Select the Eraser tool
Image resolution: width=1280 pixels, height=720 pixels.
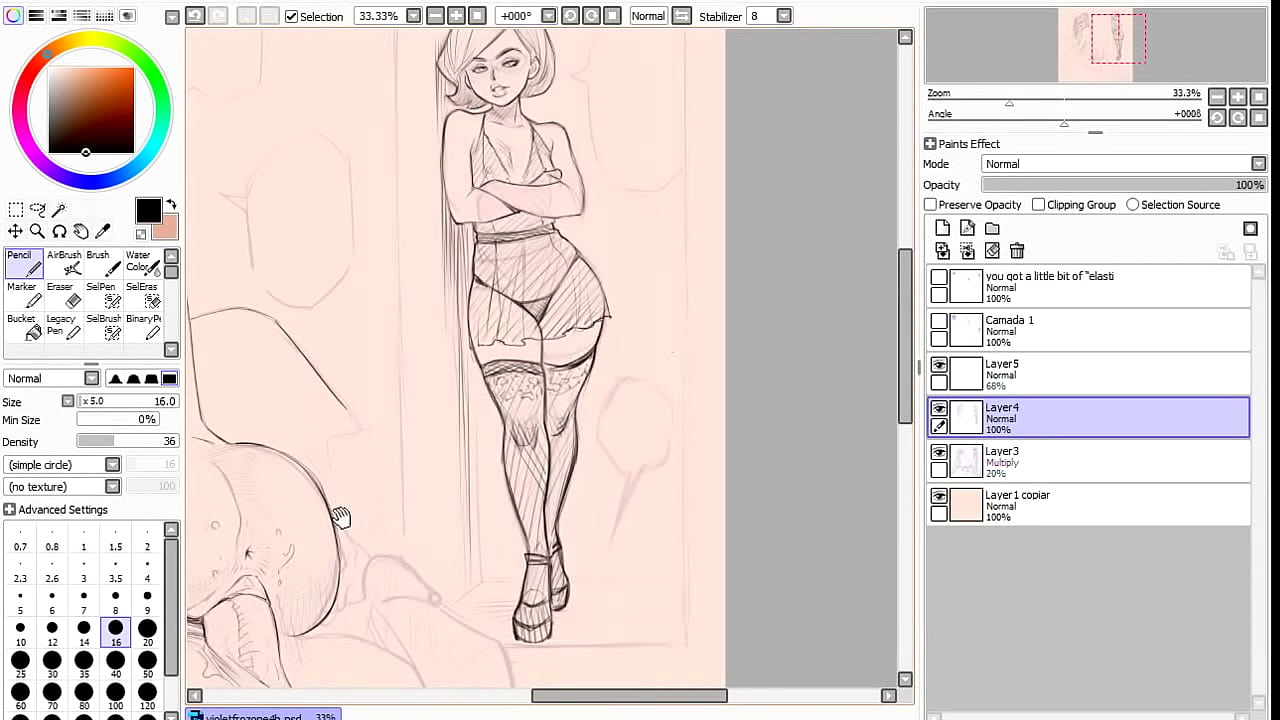pos(66,295)
